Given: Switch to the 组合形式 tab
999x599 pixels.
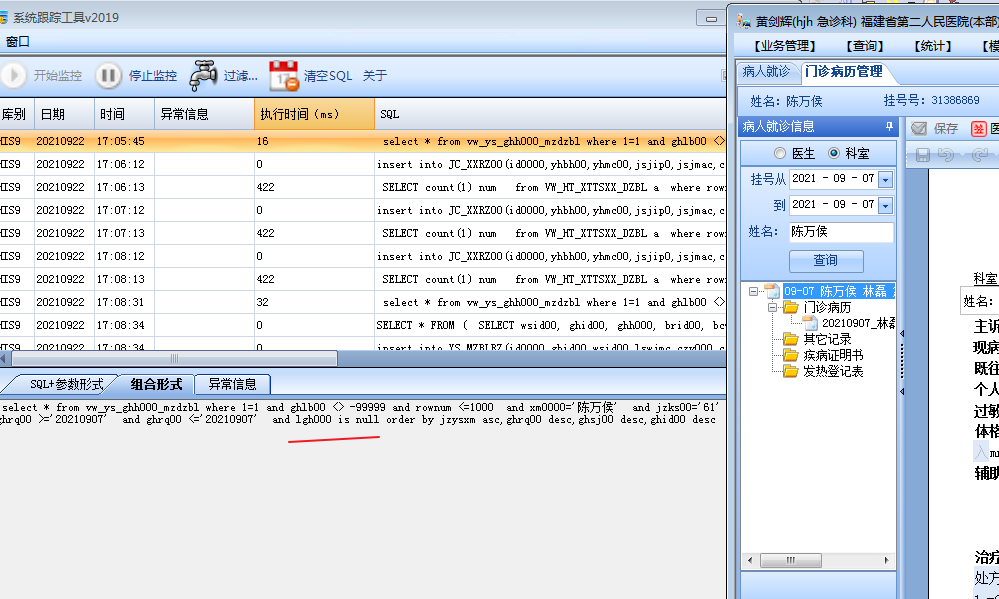Looking at the screenshot, I should 156,384.
